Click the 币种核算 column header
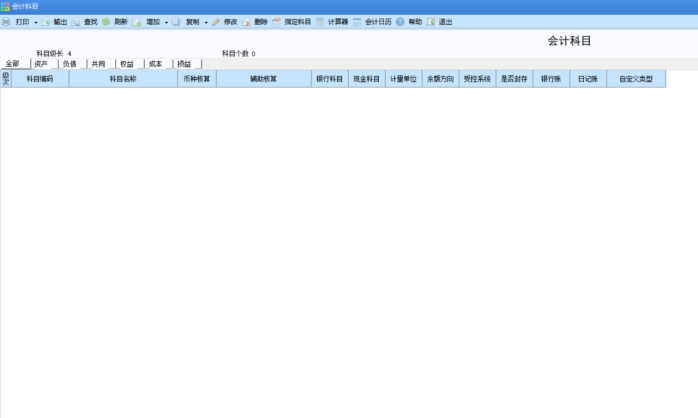 click(x=197, y=79)
